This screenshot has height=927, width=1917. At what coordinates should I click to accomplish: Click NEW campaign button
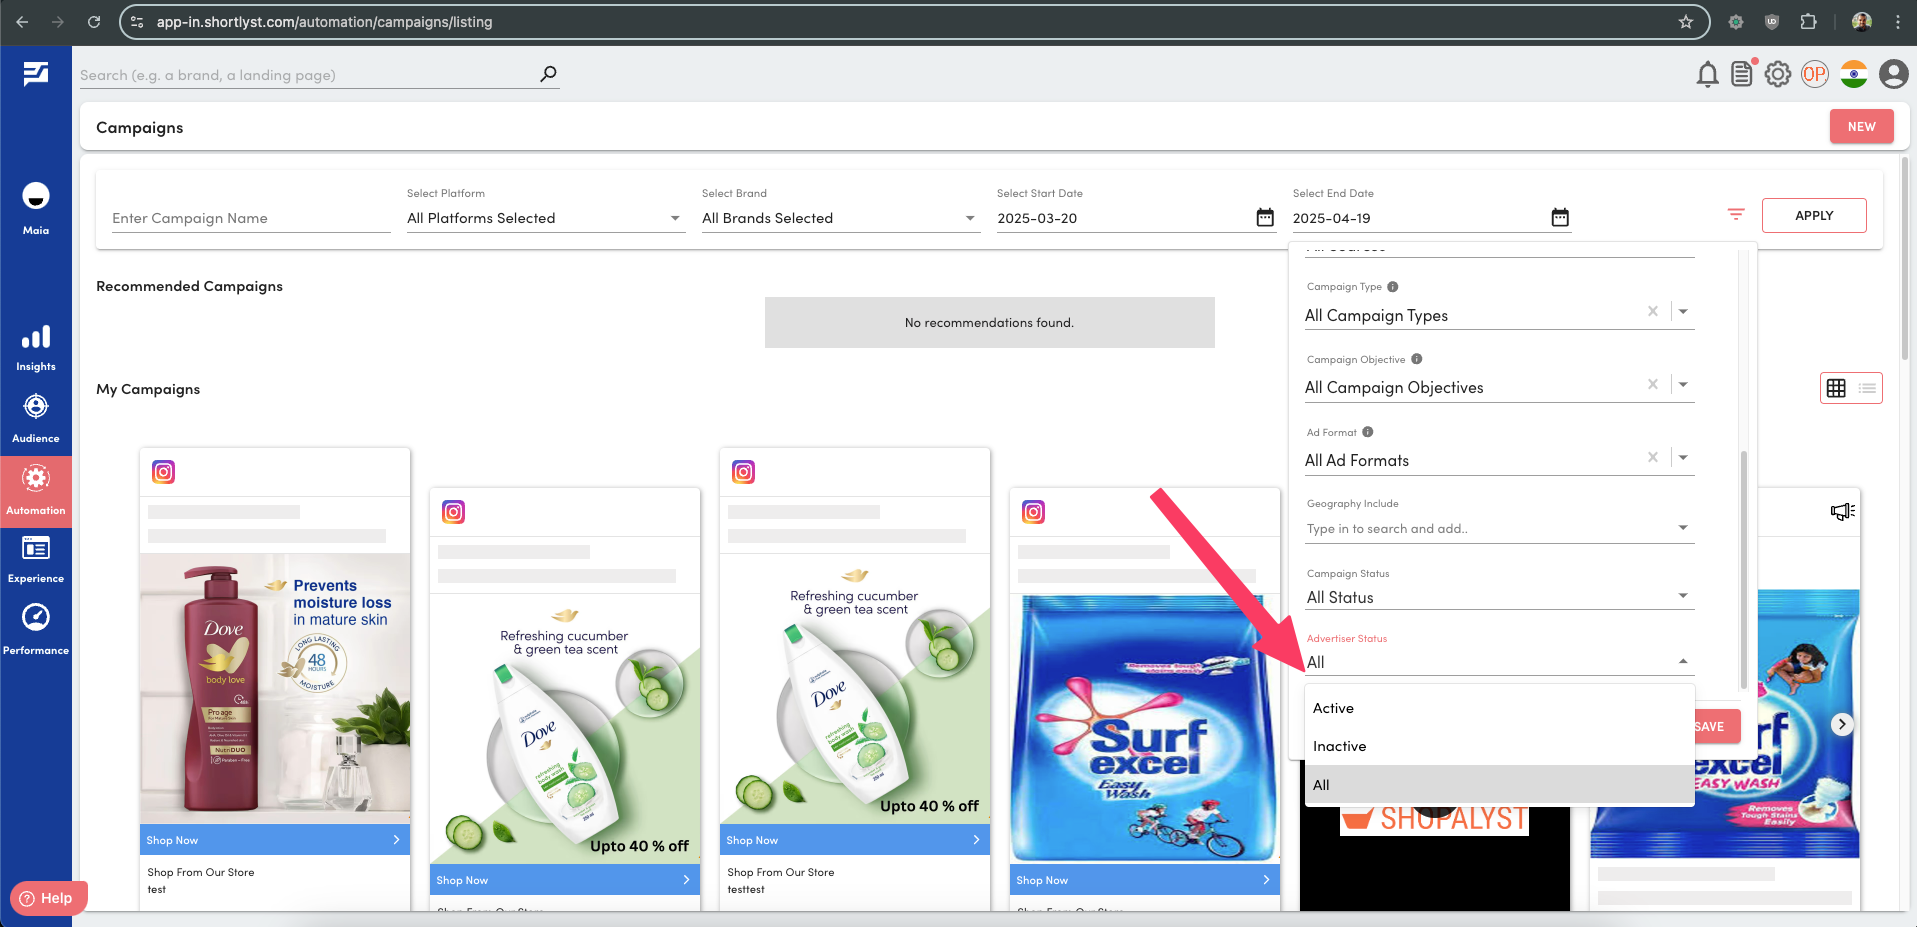1861,127
